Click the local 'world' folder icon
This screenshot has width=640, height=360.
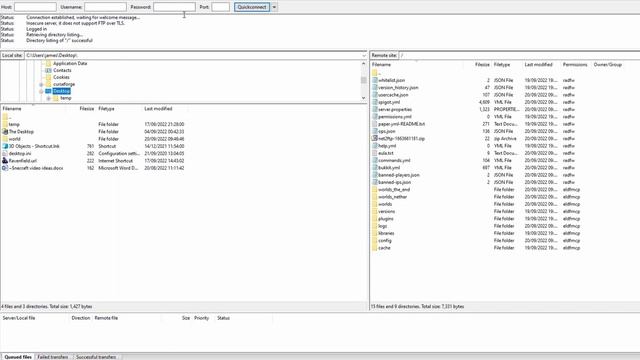point(5,139)
